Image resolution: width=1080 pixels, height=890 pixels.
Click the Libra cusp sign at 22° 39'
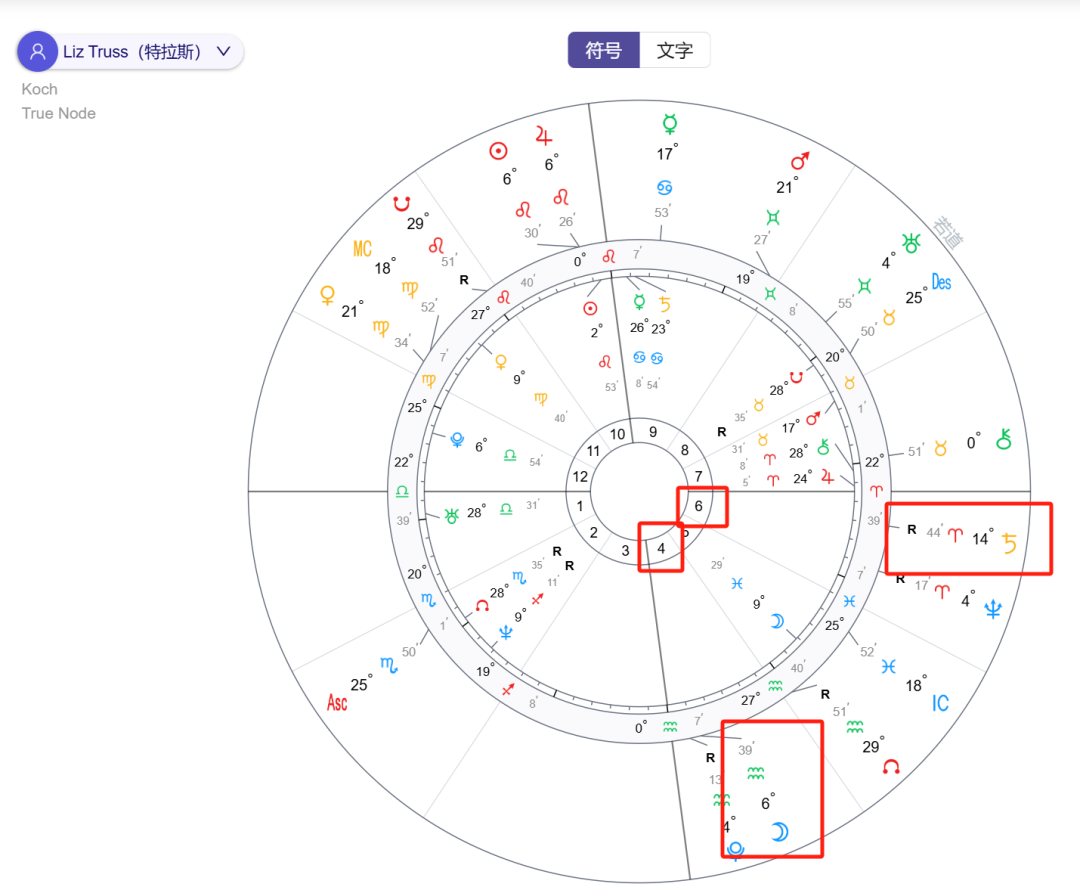pos(402,491)
